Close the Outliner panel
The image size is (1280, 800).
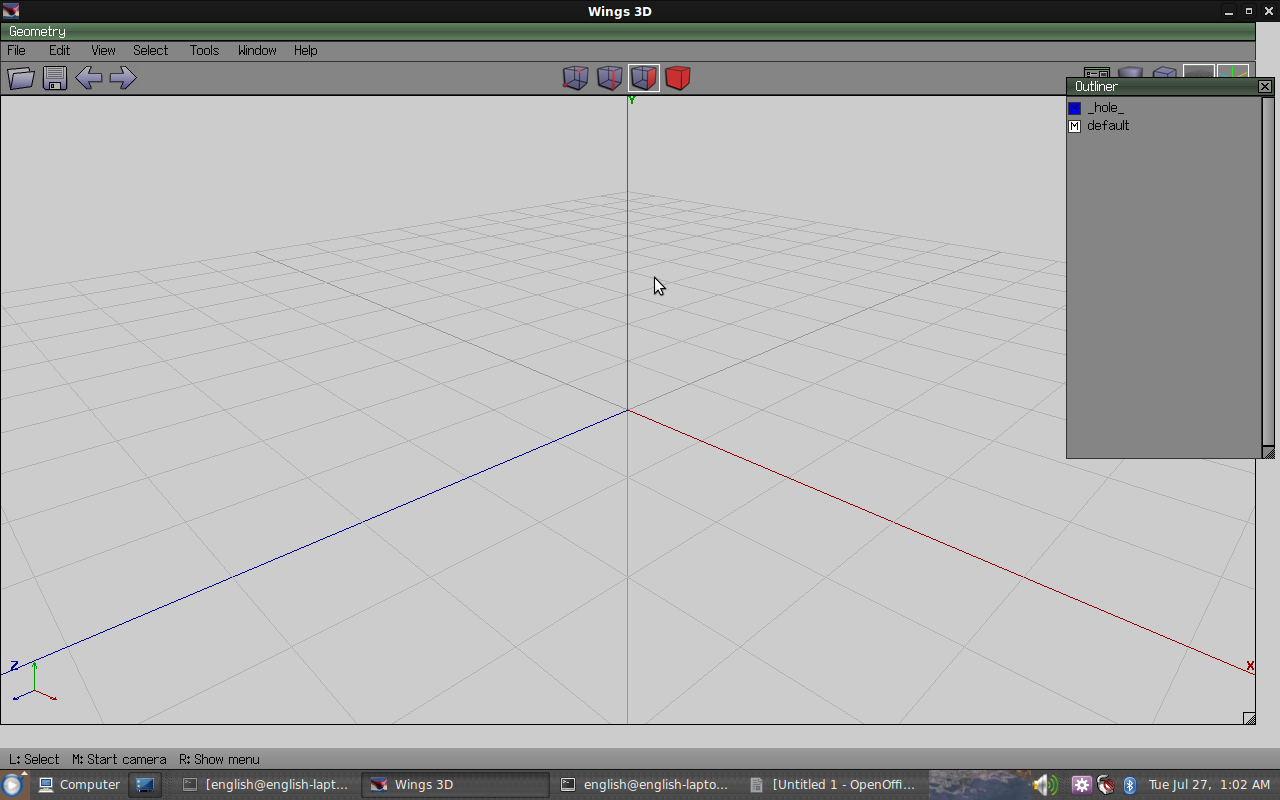point(1265,87)
